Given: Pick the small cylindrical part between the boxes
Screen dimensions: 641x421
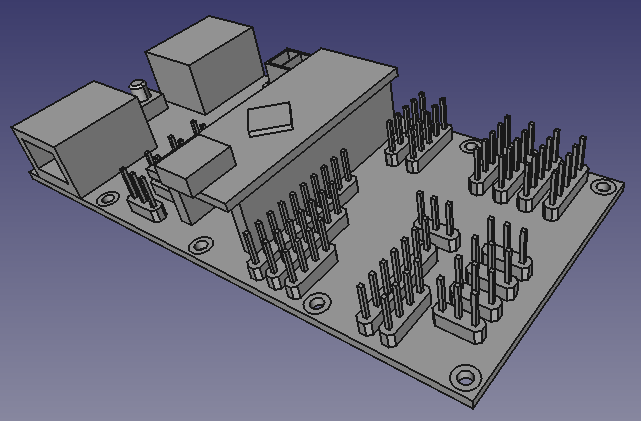Looking at the screenshot, I should [x=139, y=89].
